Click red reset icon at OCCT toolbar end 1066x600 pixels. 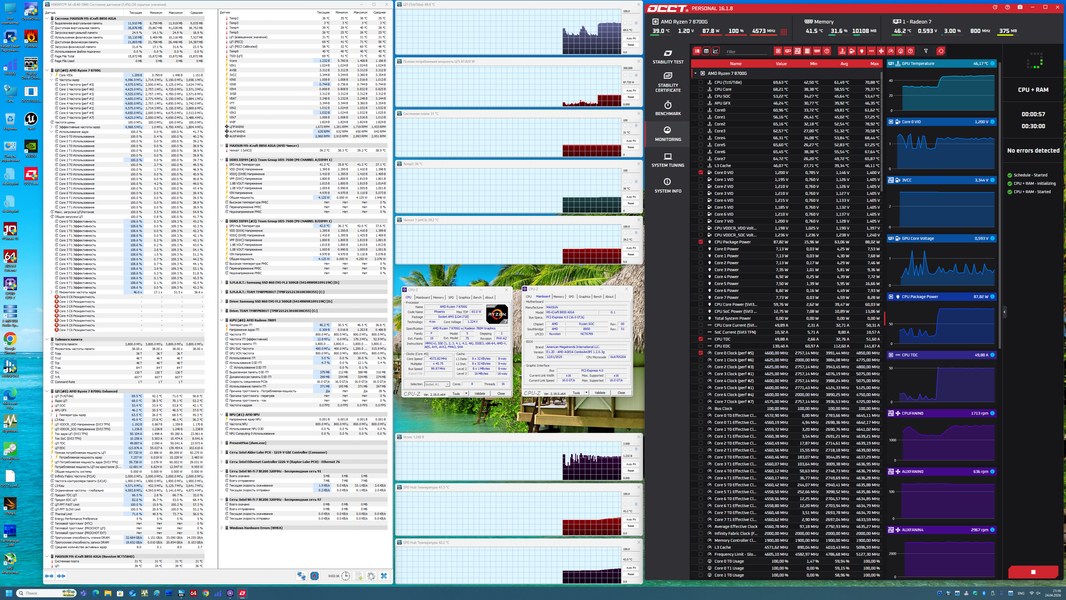941,51
